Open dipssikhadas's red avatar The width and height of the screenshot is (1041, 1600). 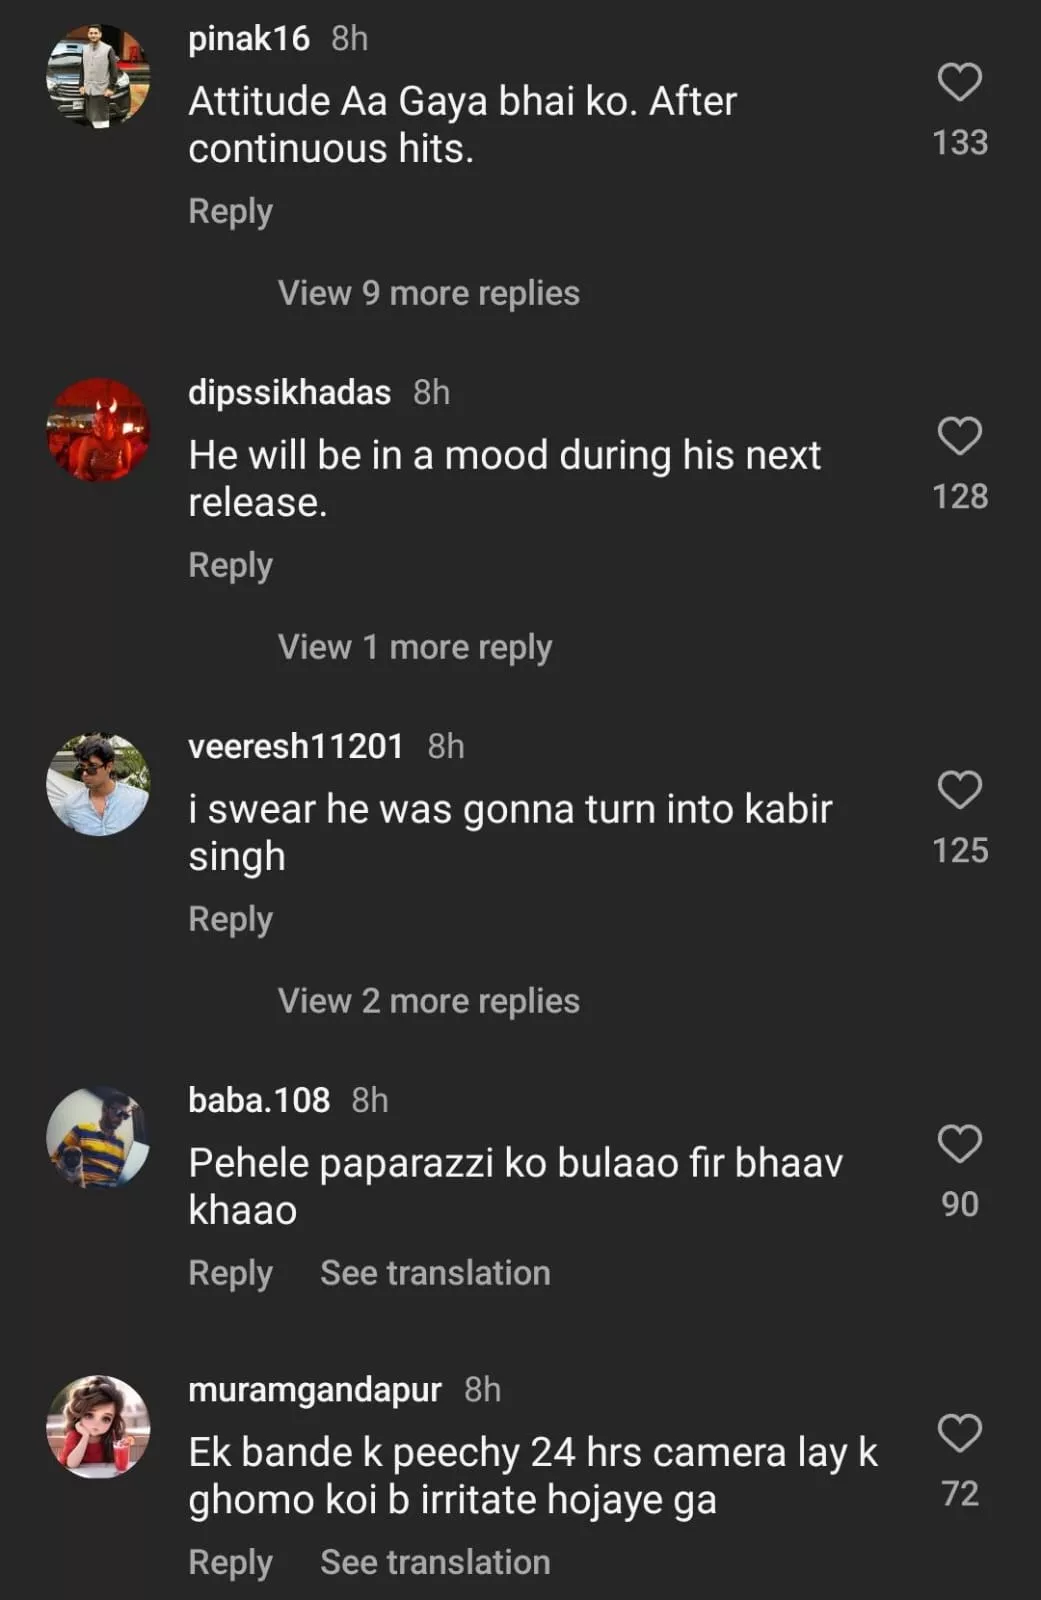98,430
